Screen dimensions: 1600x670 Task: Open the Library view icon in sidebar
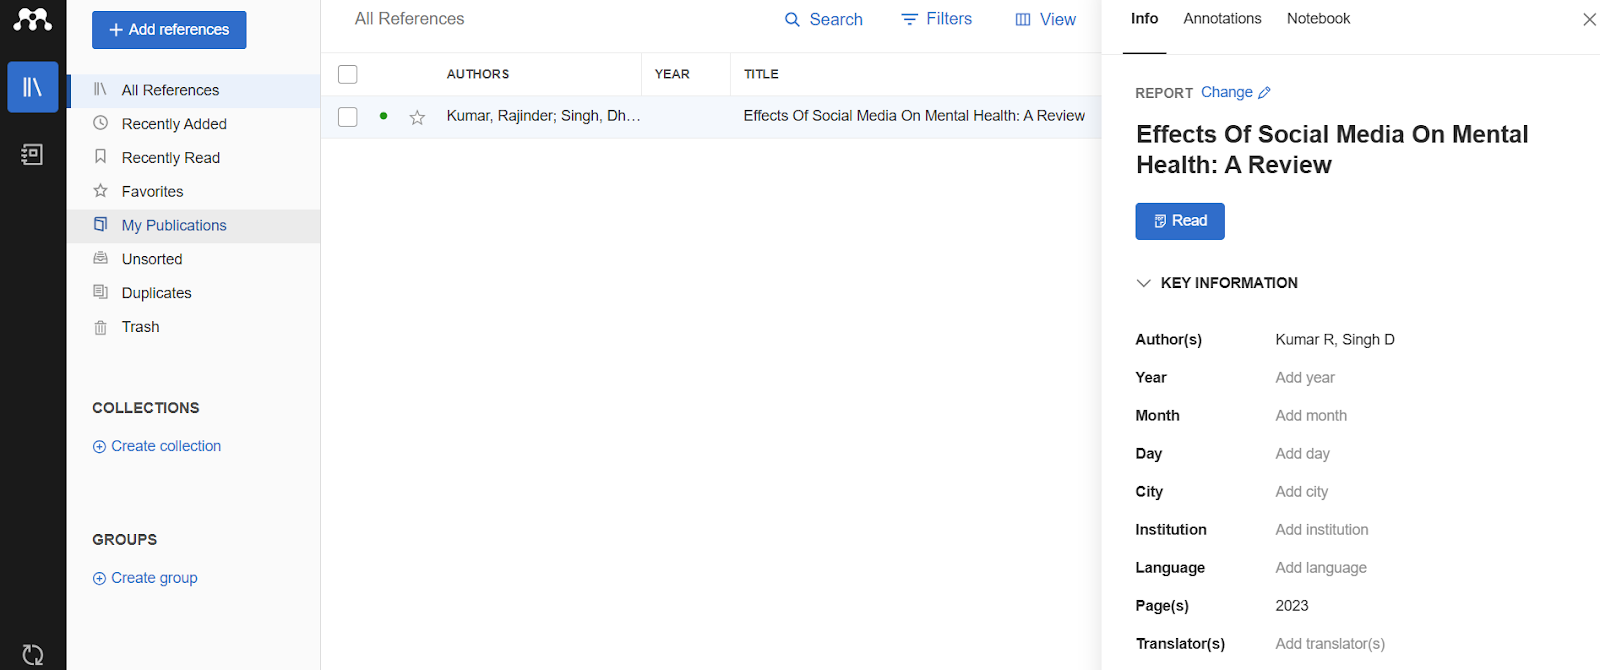pos(33,87)
